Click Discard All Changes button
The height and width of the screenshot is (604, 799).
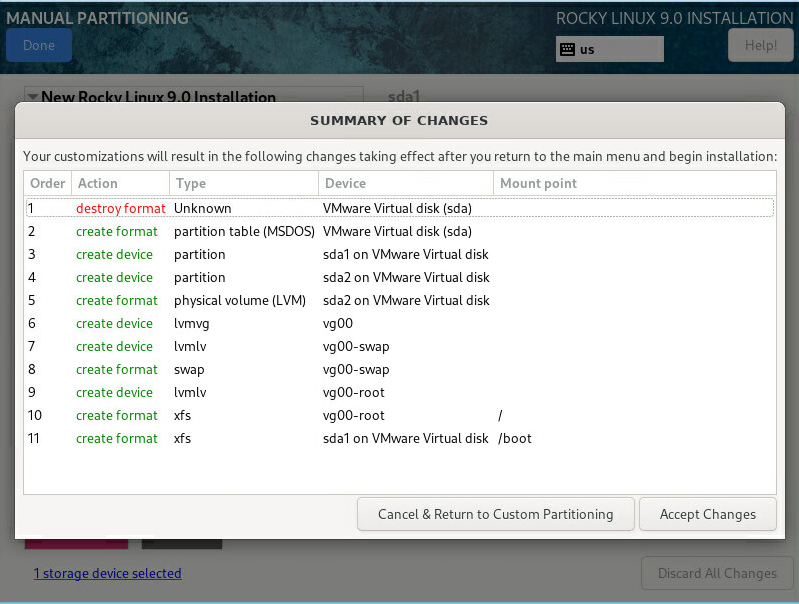pyautogui.click(x=717, y=573)
